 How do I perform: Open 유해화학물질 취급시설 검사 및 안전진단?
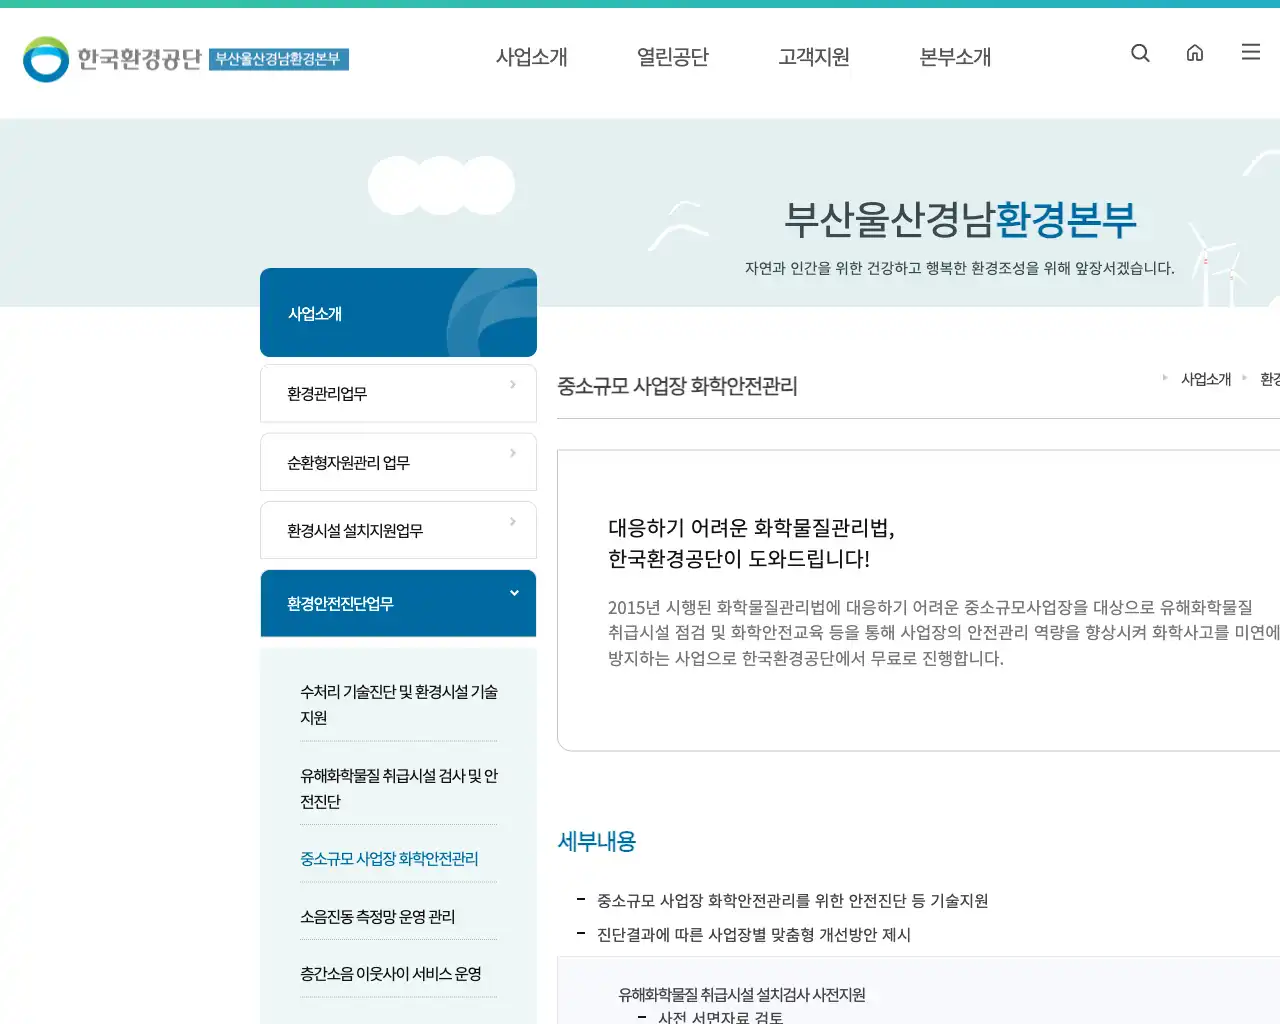[398, 788]
